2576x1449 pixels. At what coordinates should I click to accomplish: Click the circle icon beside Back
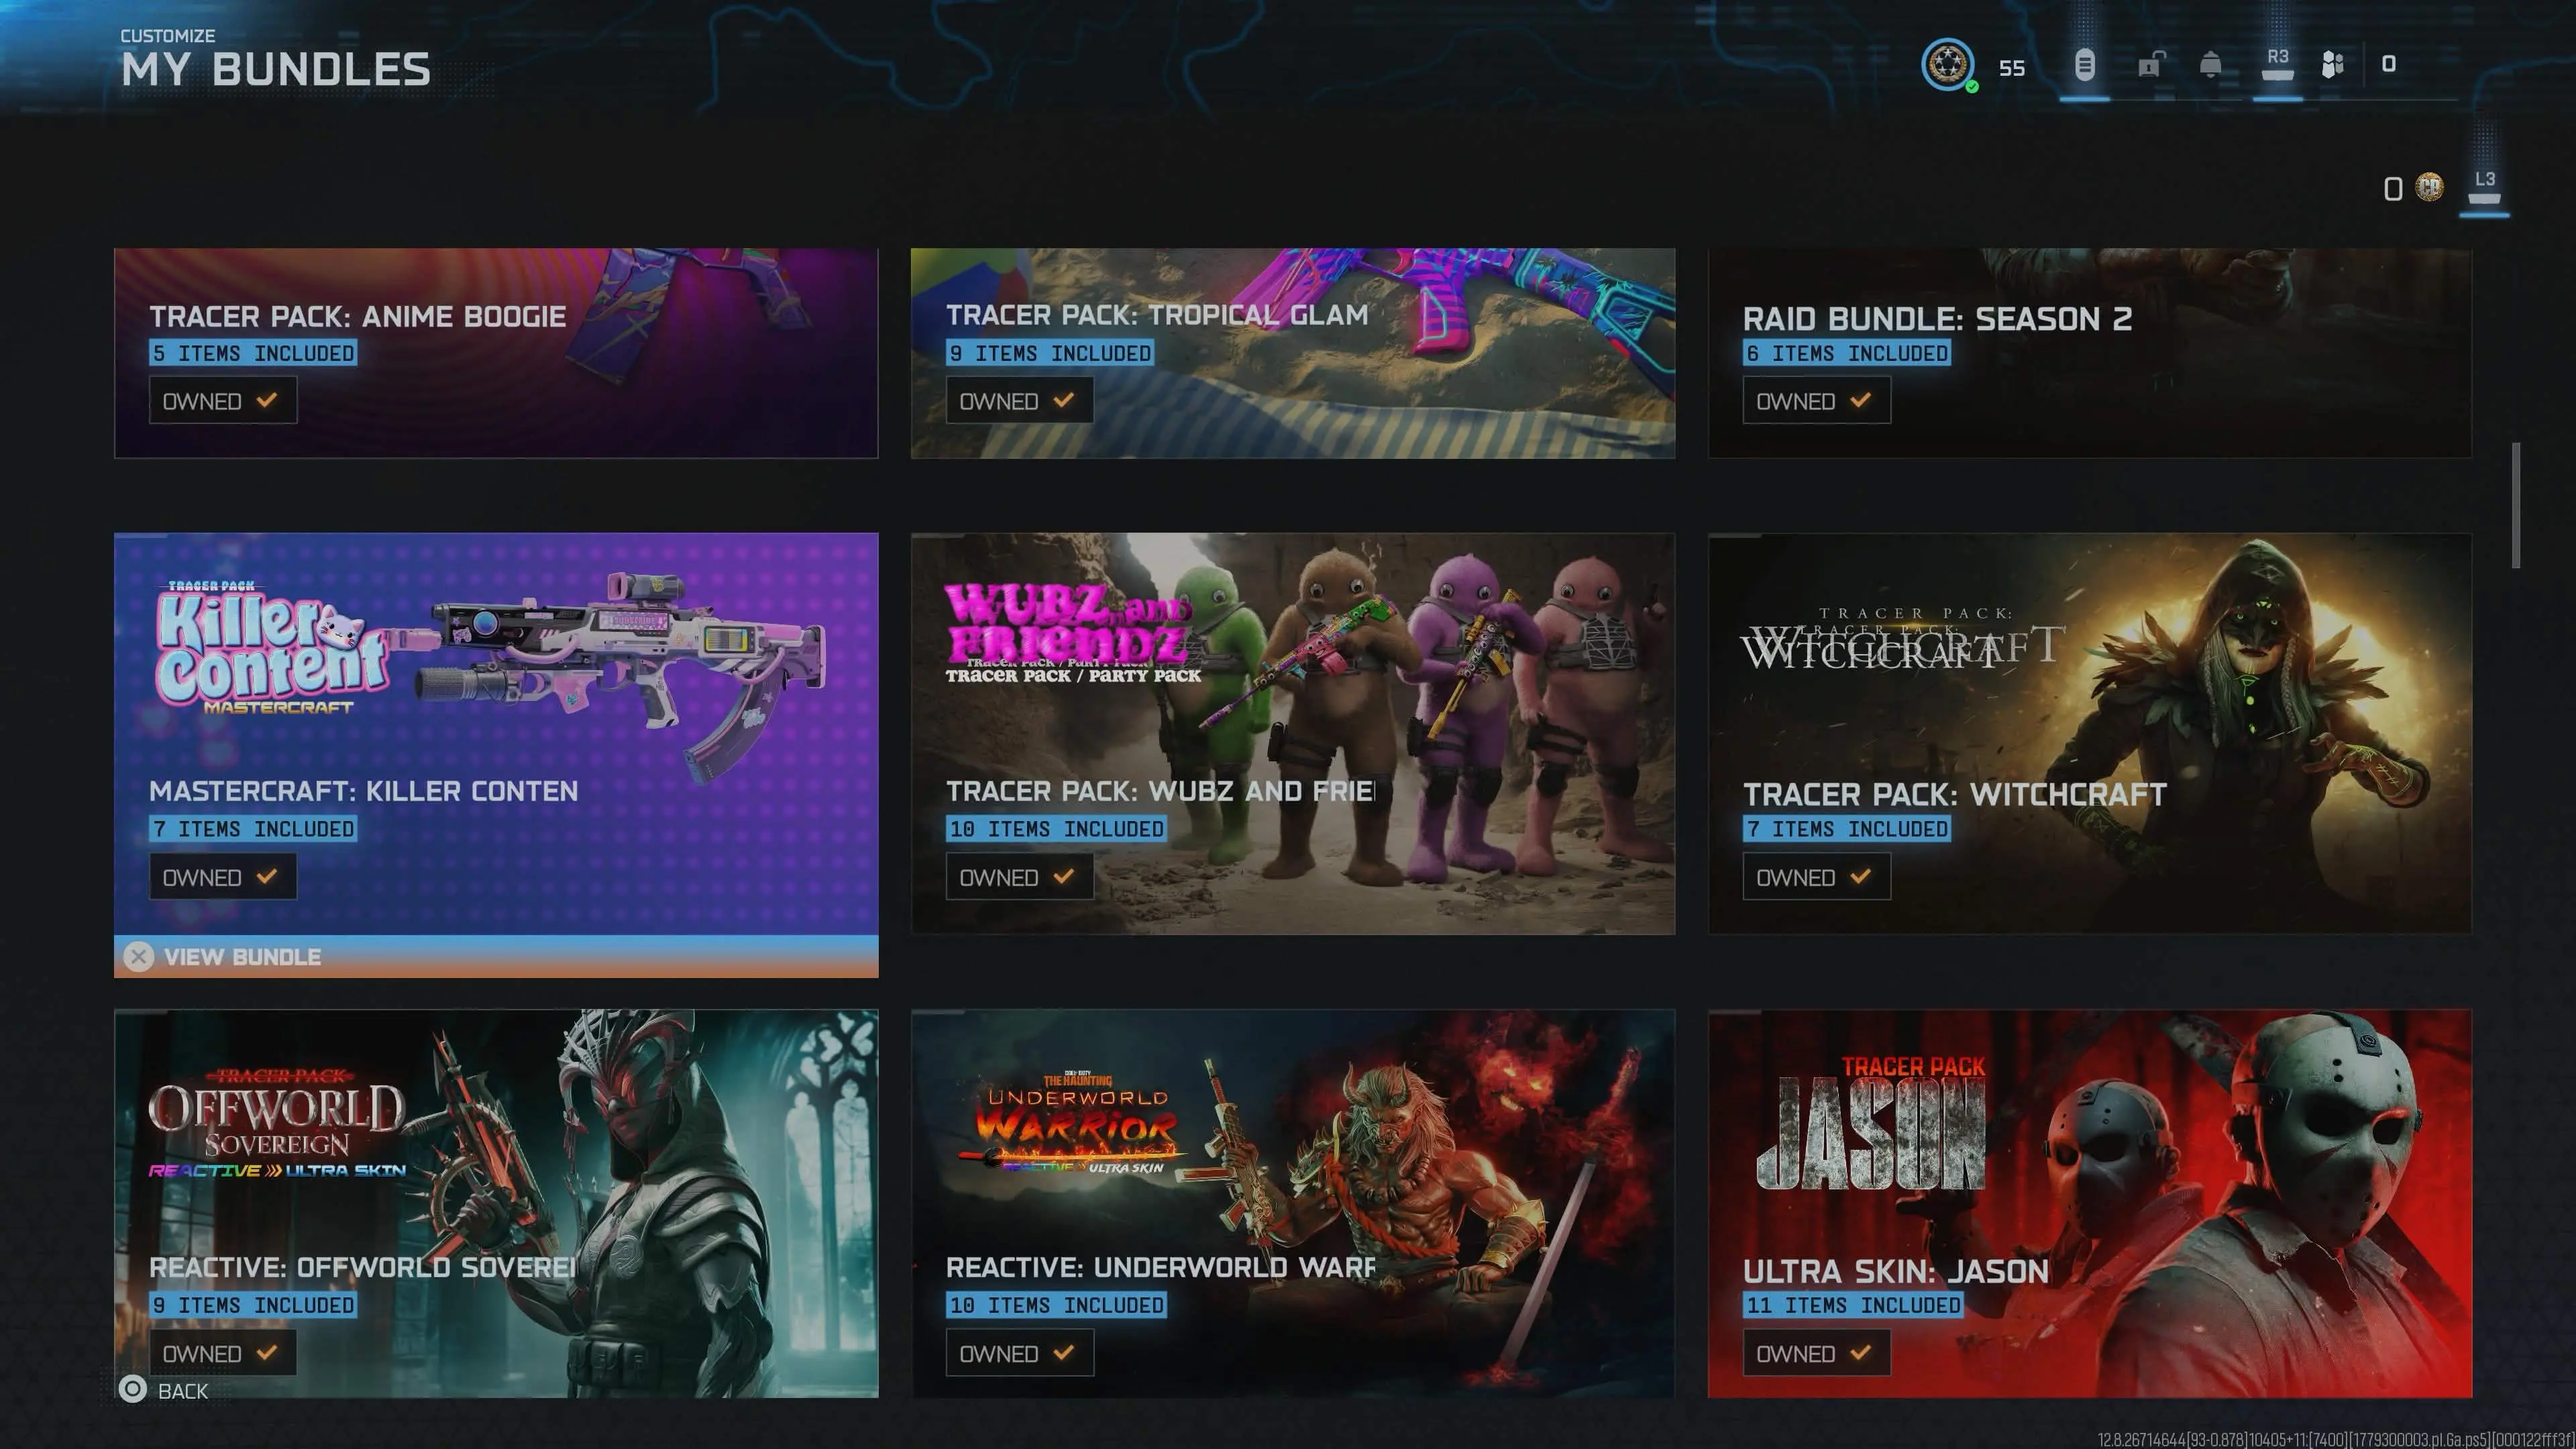pyautogui.click(x=133, y=1389)
